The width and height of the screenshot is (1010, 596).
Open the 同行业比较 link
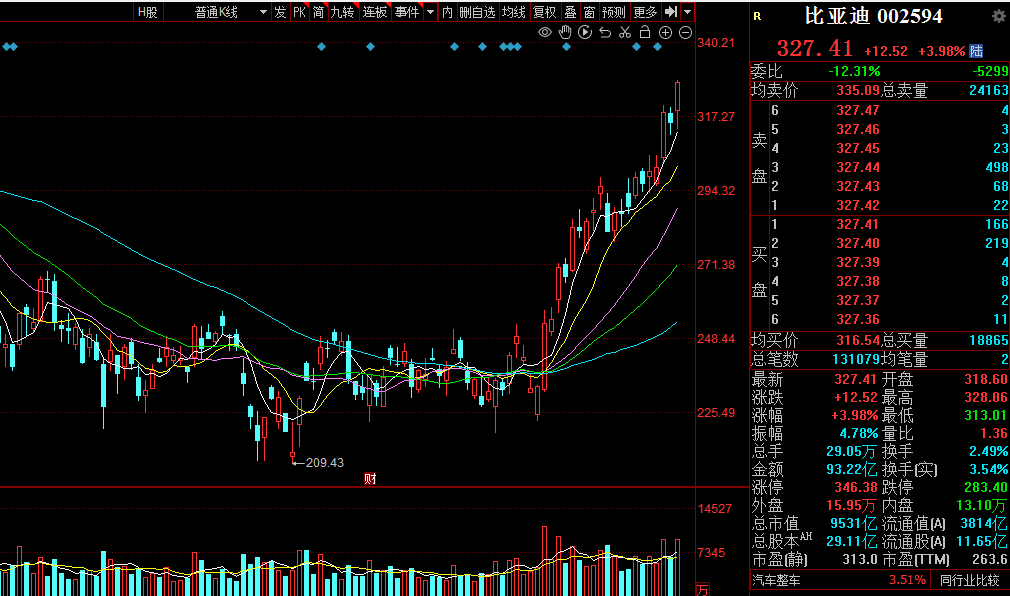[x=968, y=580]
